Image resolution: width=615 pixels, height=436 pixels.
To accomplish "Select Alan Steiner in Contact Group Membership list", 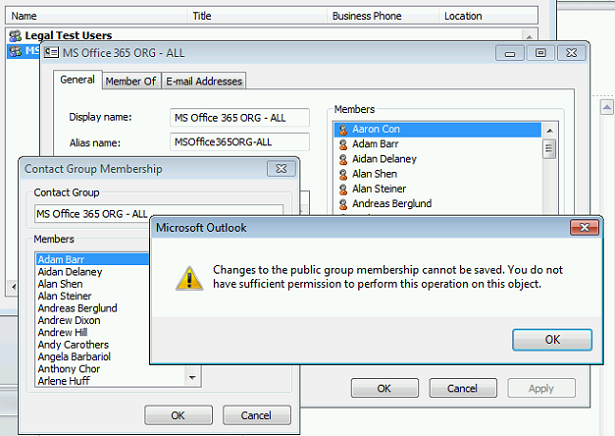I will pos(93,296).
